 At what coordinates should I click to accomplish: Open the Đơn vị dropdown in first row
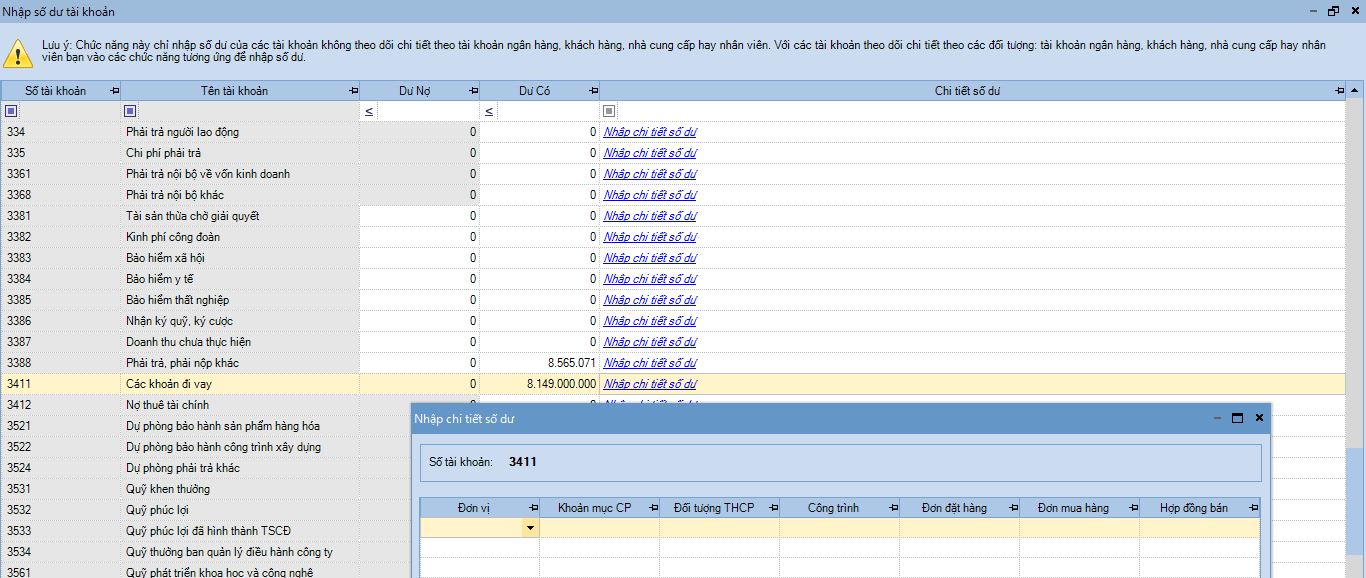pyautogui.click(x=530, y=528)
